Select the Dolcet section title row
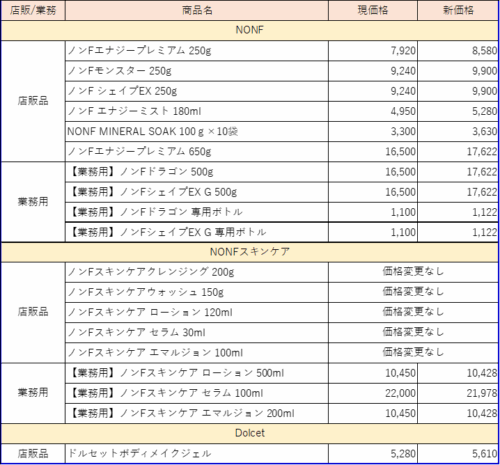 click(x=250, y=433)
